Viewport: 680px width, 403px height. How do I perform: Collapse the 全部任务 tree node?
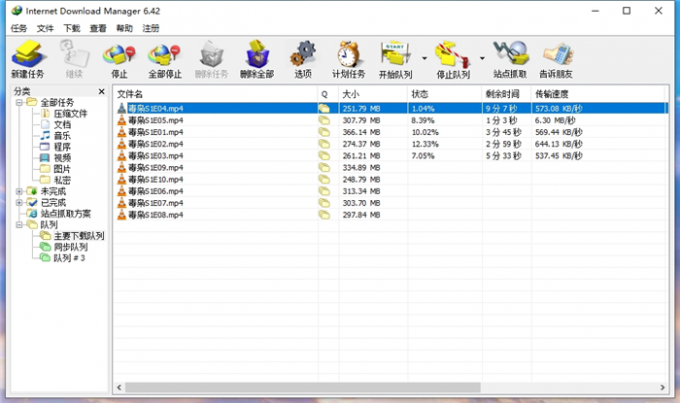click(x=19, y=103)
